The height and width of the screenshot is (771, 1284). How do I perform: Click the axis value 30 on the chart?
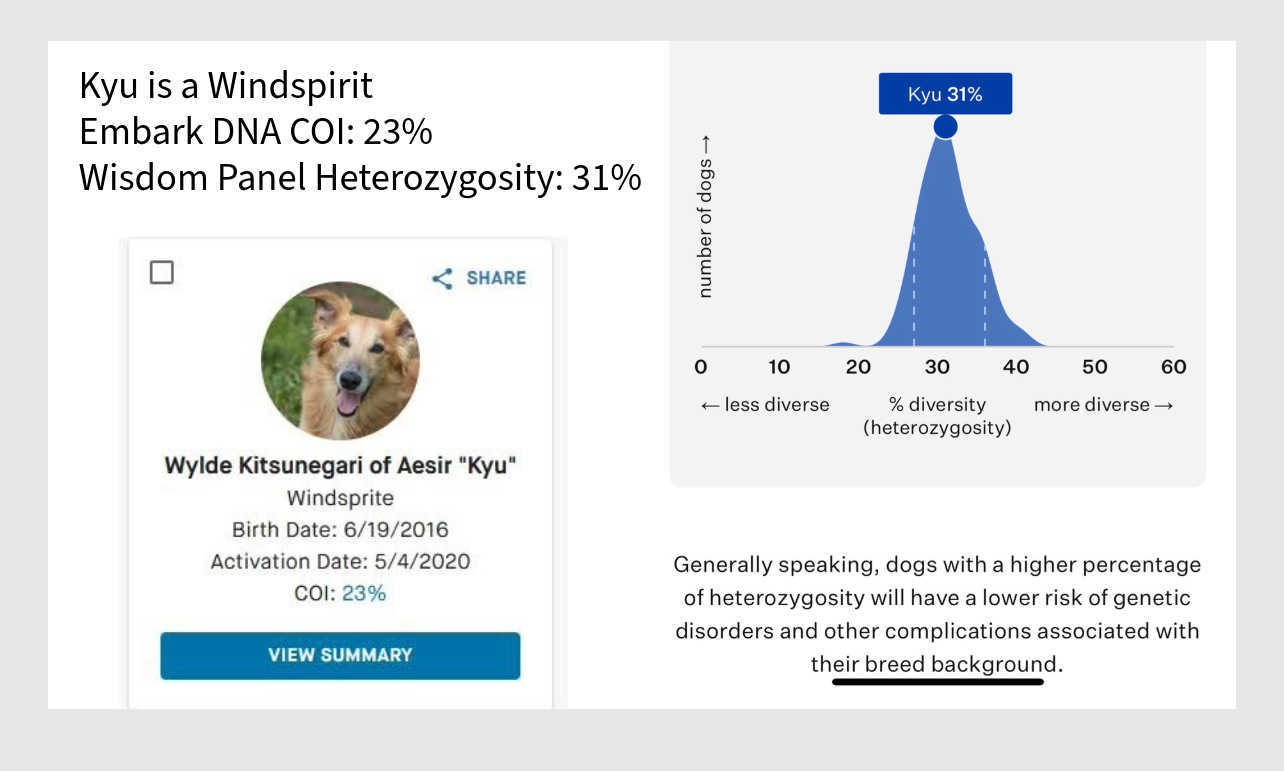937,367
